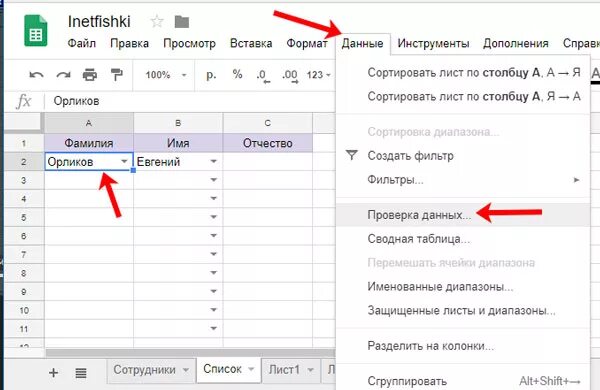
Task: Open Список sheet tab options arrow
Action: [x=251, y=369]
